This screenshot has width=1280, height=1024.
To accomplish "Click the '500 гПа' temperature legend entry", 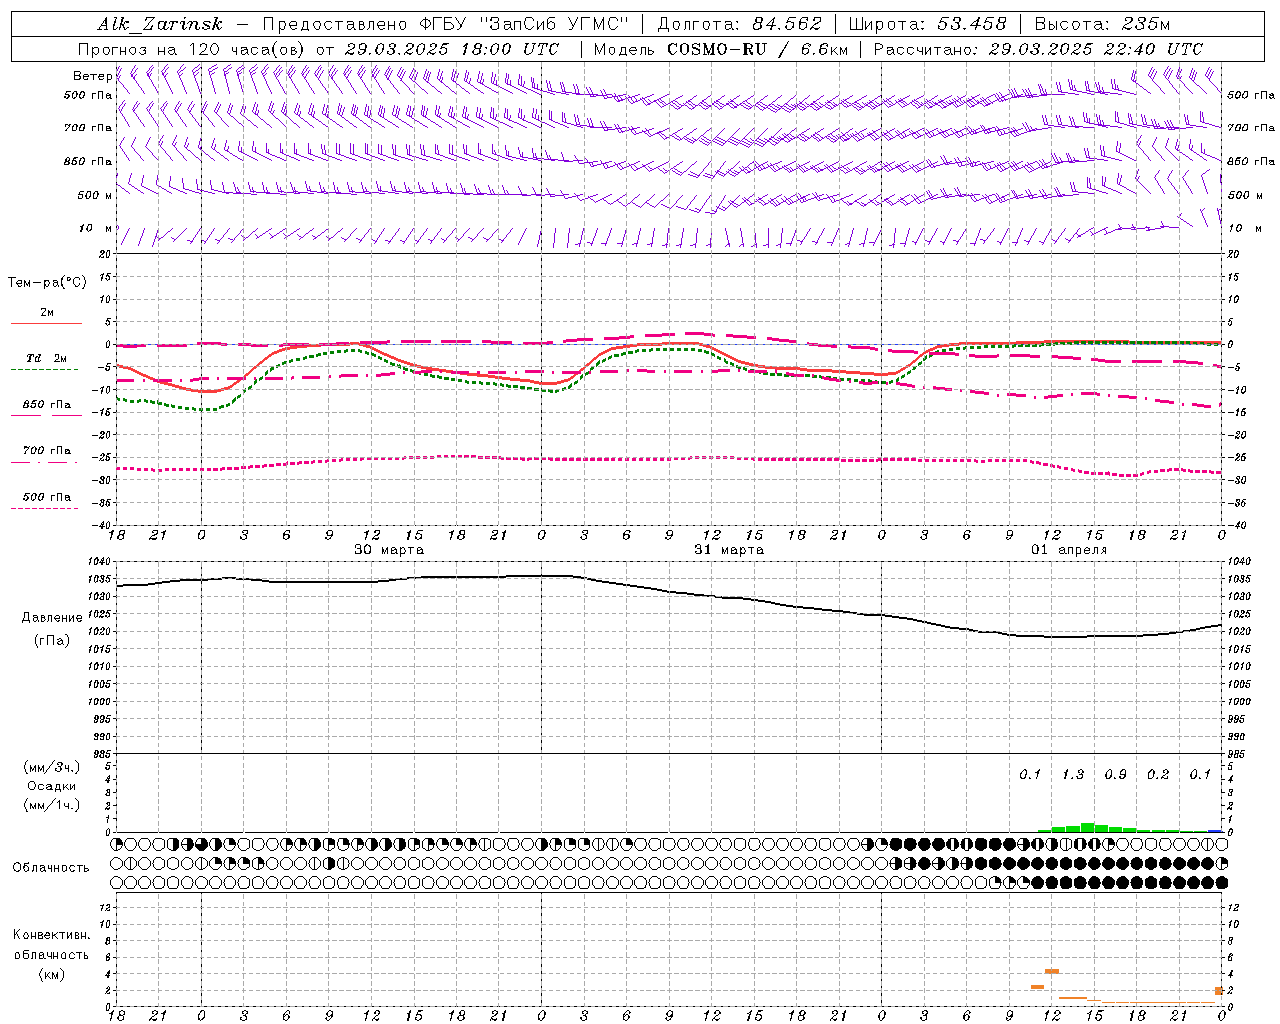I will click(x=47, y=497).
